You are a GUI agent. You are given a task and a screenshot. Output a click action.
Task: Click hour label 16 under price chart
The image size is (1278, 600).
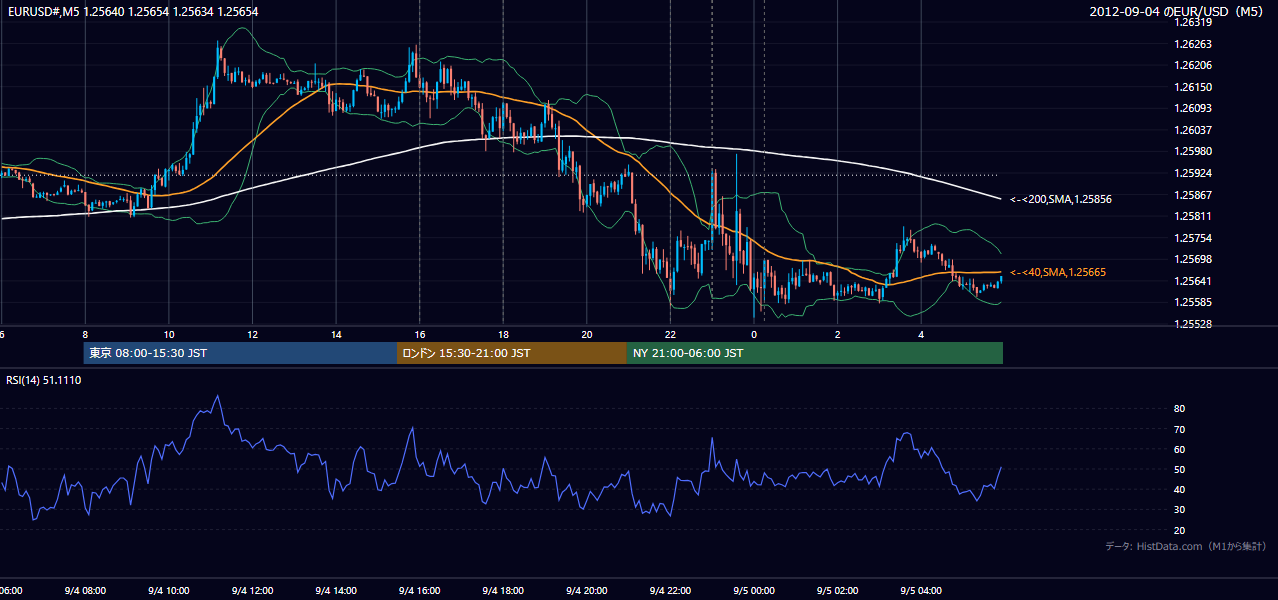coord(419,335)
